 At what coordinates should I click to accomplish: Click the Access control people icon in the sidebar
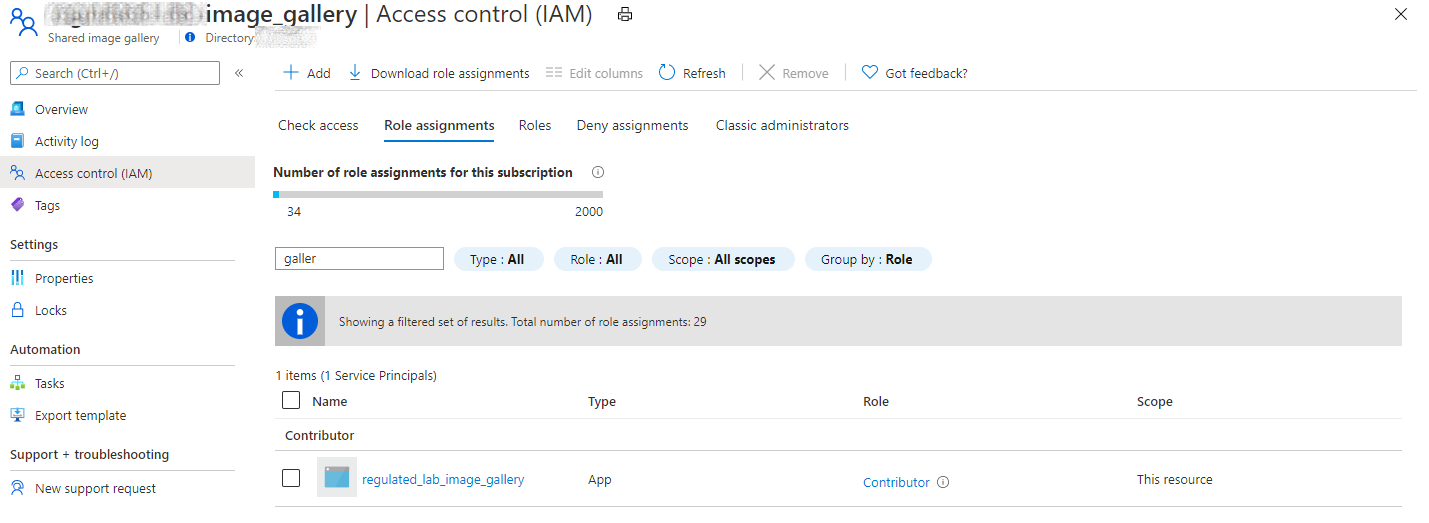pos(17,173)
